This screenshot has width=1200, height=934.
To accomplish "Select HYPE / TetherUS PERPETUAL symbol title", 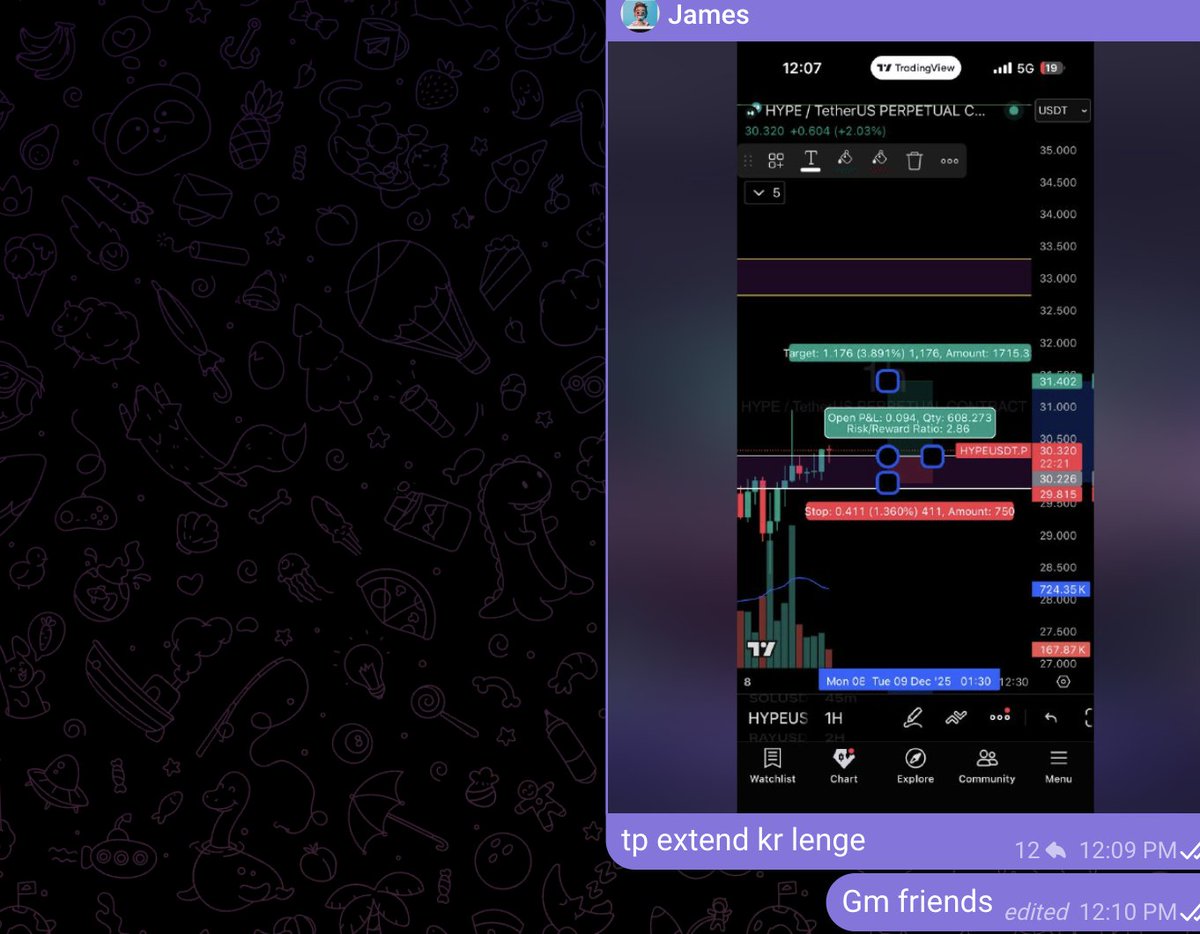I will click(x=876, y=111).
